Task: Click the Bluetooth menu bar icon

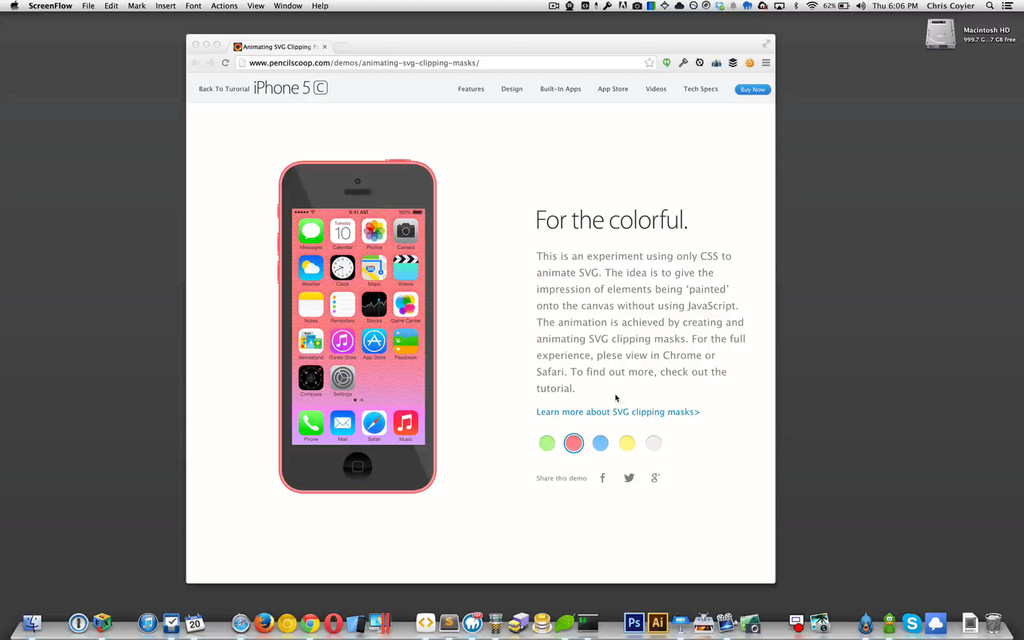Action: pos(795,6)
